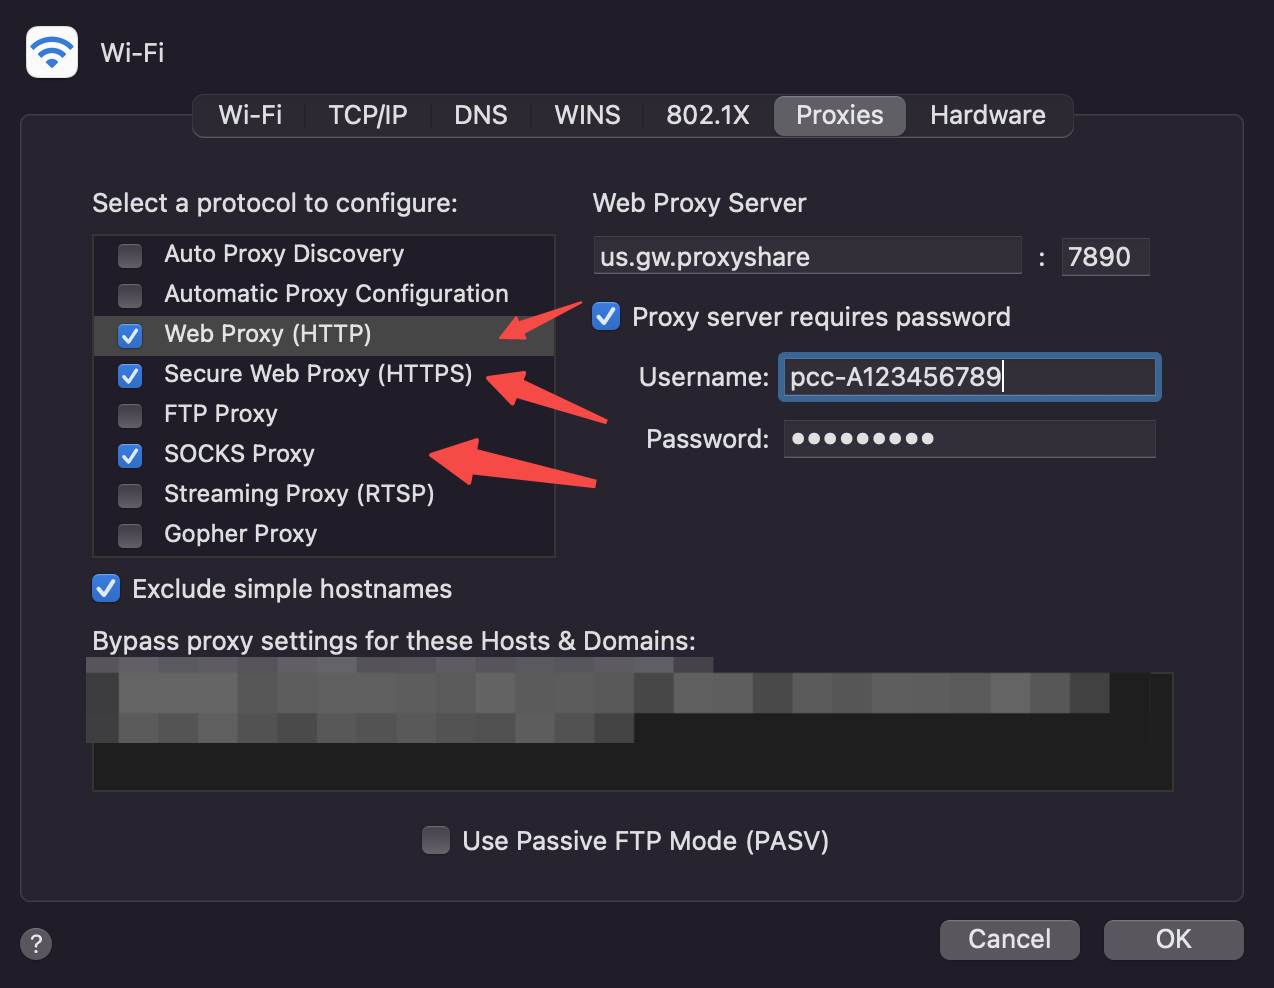
Task: Click the Password input field
Action: (x=970, y=438)
